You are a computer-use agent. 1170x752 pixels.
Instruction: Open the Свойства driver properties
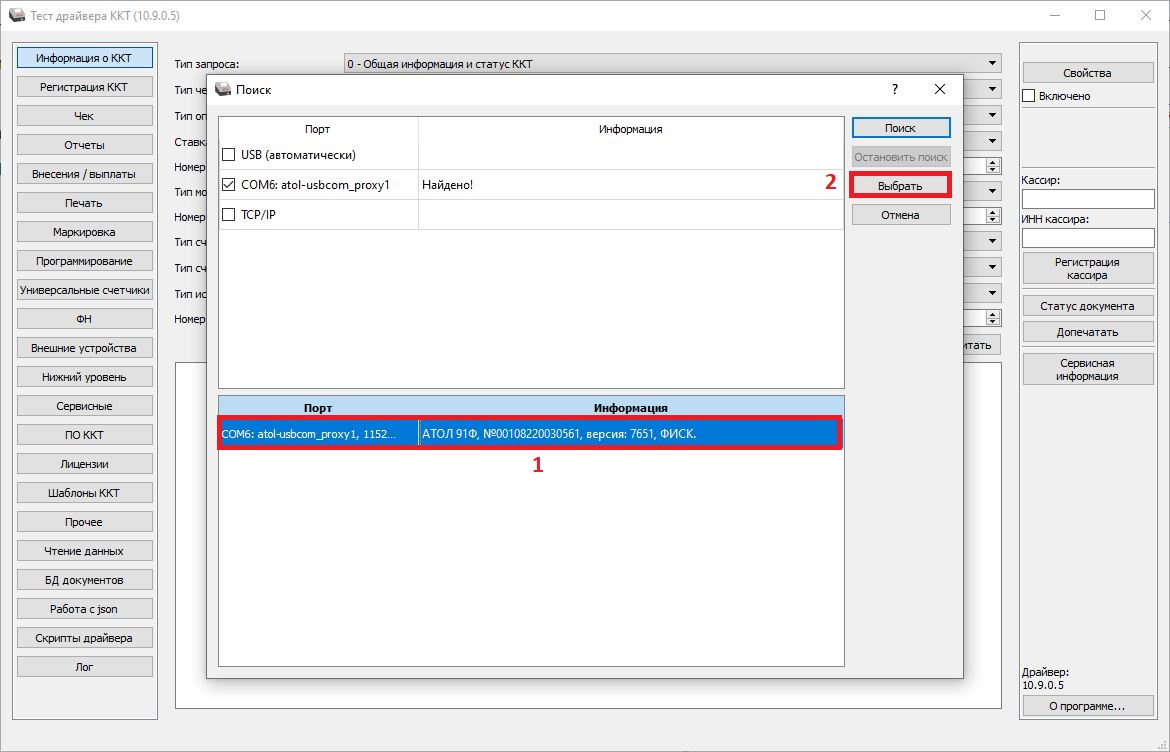click(x=1087, y=73)
